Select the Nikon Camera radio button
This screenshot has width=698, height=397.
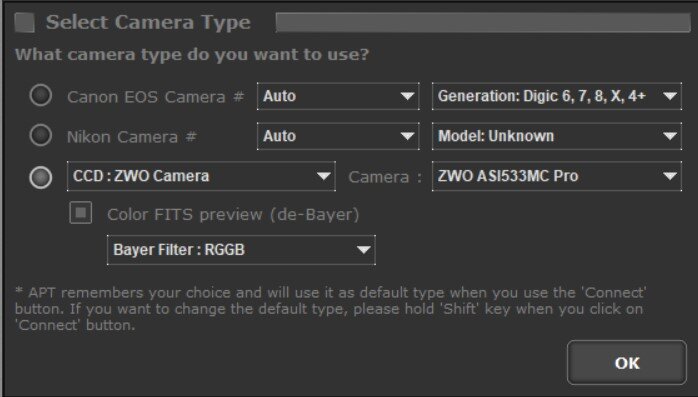[41, 135]
